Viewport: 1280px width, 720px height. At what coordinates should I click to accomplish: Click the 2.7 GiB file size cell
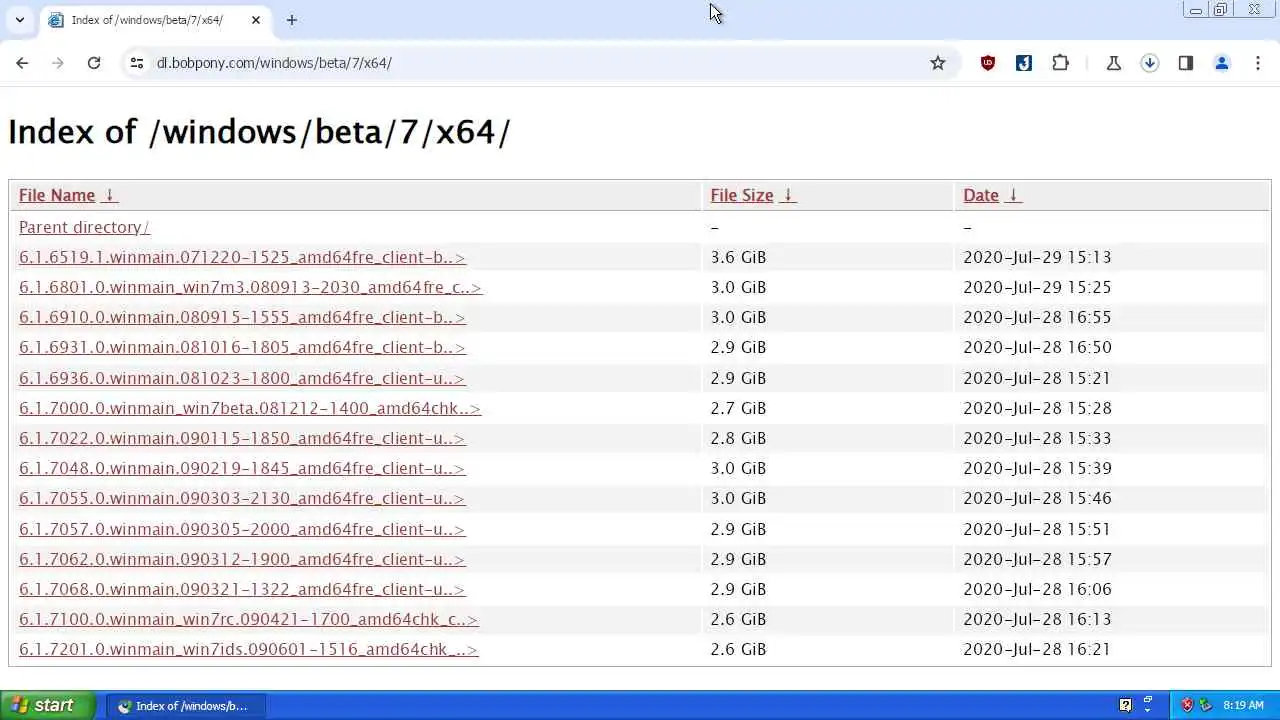coord(738,408)
